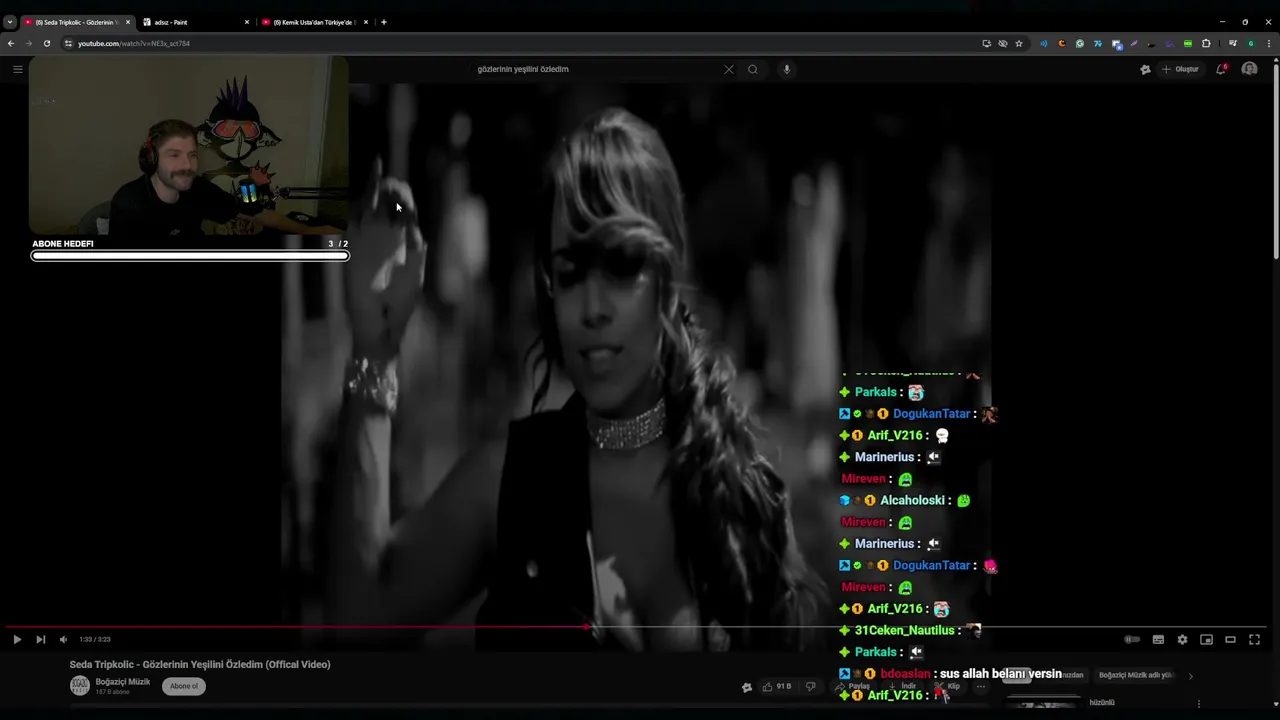Open the media controls toolbar icon
1280x720 pixels.
click(x=1232, y=44)
